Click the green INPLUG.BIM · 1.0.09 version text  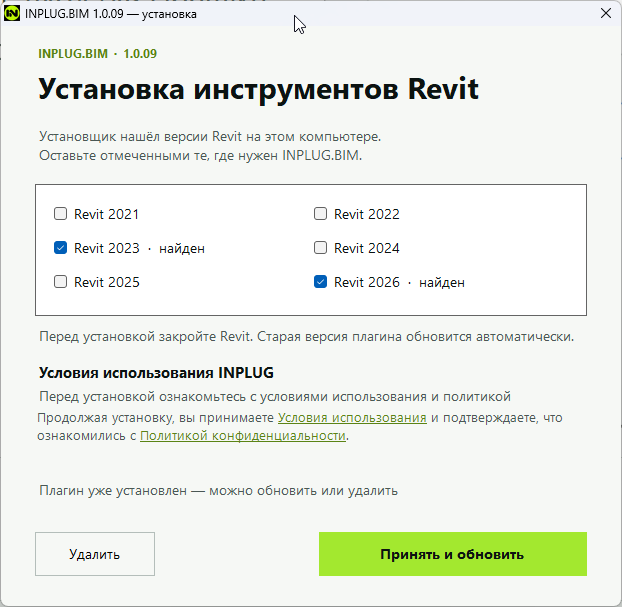pyautogui.click(x=98, y=54)
